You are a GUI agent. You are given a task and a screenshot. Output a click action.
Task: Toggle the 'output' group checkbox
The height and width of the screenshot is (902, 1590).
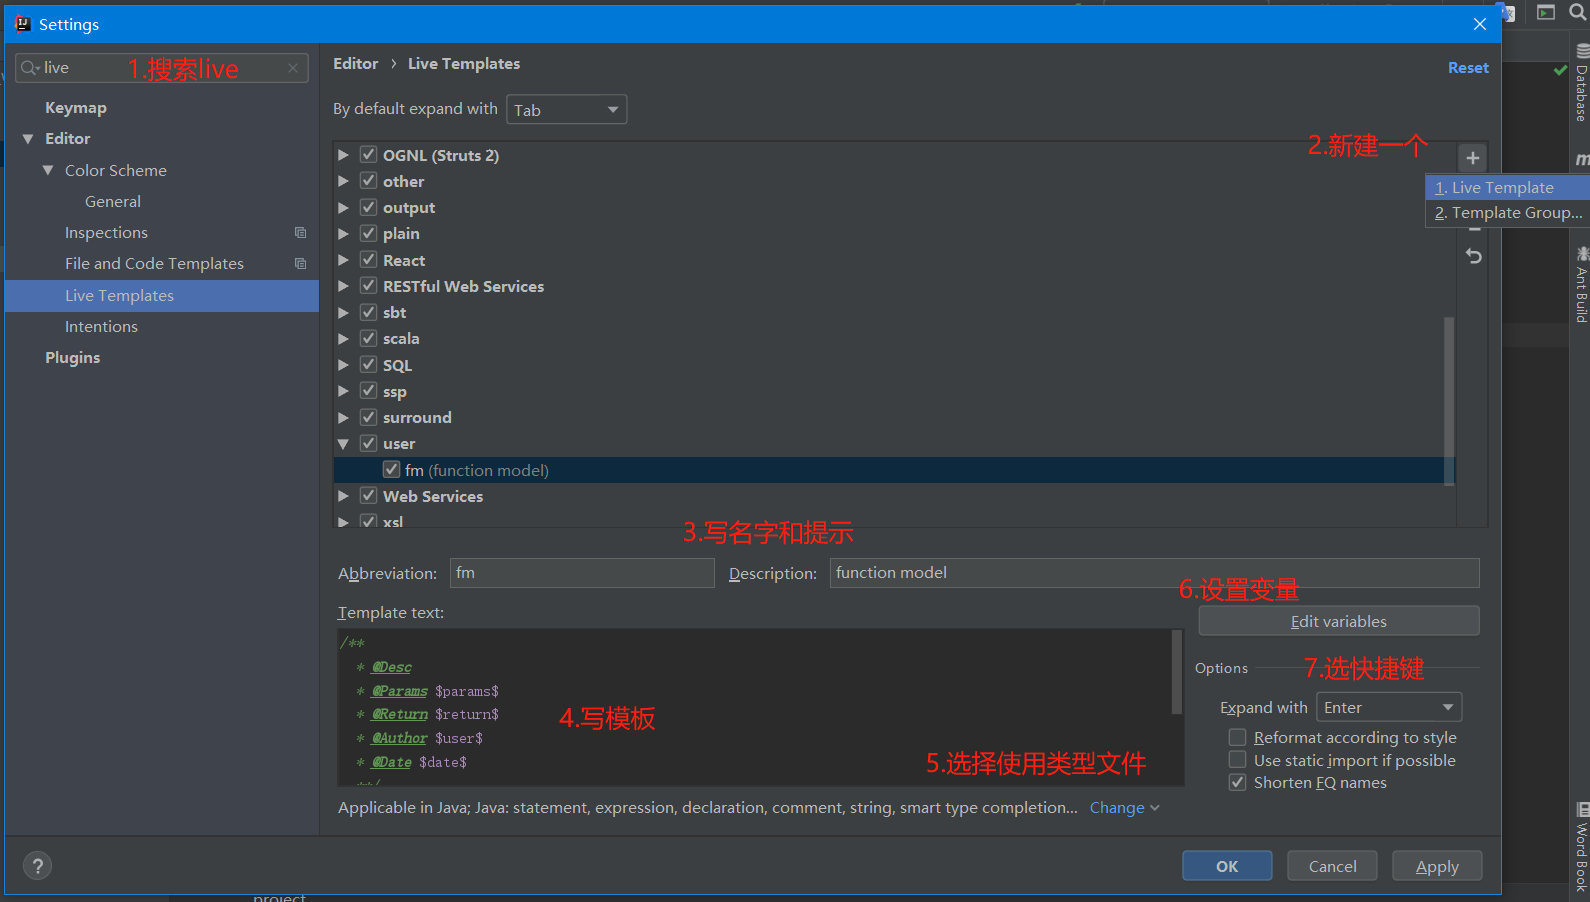pos(368,207)
